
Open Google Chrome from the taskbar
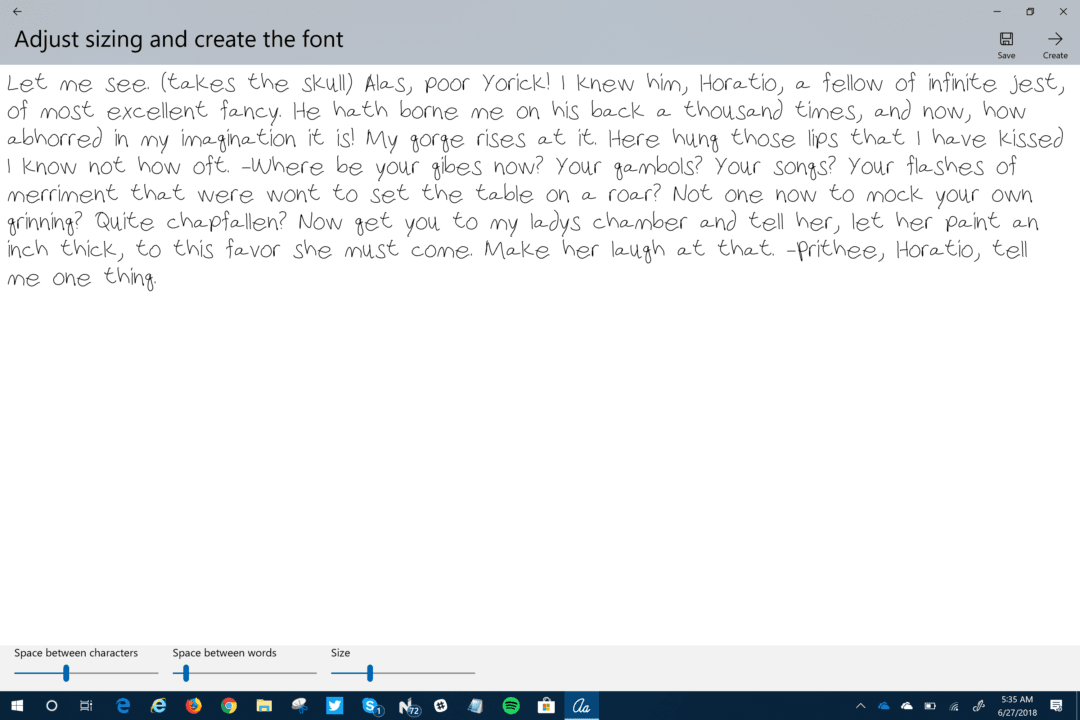(x=228, y=706)
